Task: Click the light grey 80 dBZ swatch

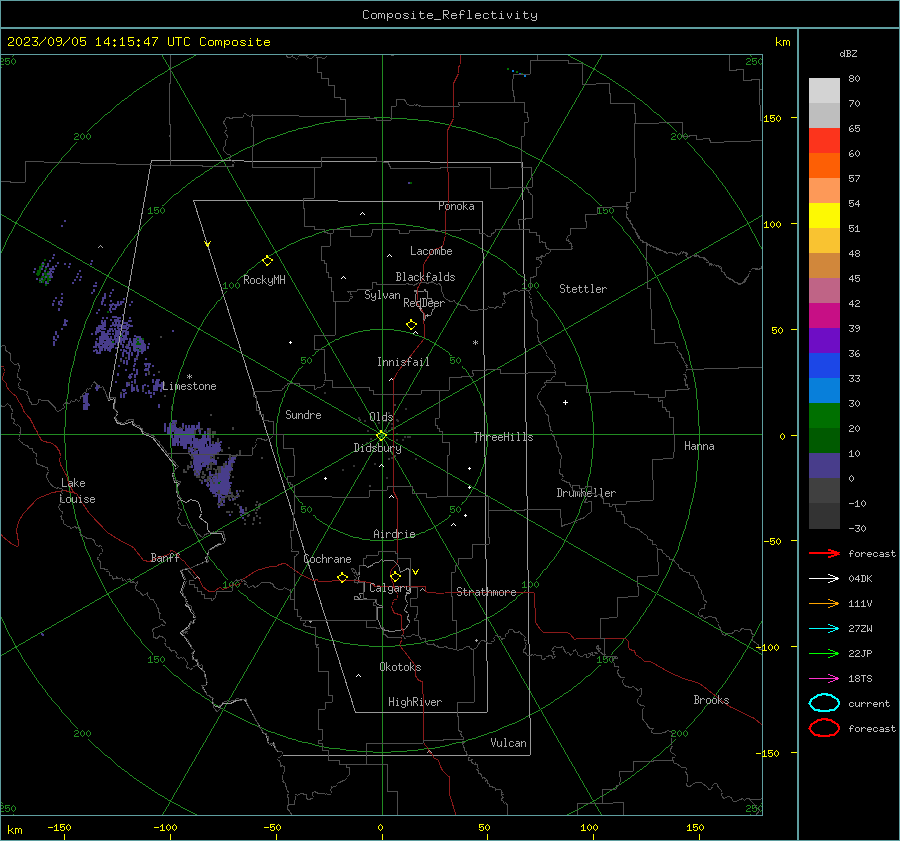Action: (824, 90)
